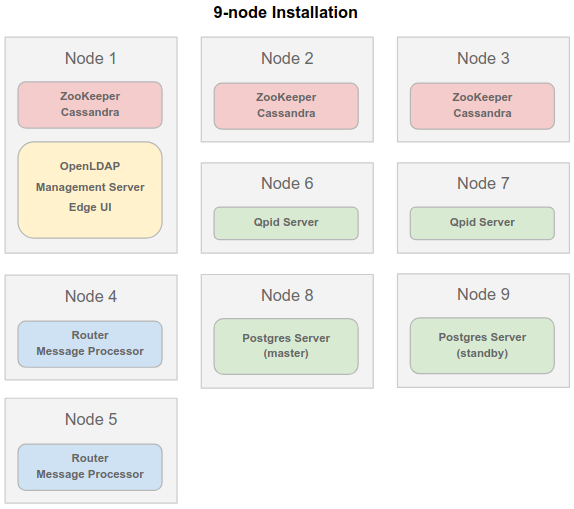Select the OpenLDAP Management Server Edge UI box
Image resolution: width=574 pixels, height=509 pixels.
[x=90, y=190]
